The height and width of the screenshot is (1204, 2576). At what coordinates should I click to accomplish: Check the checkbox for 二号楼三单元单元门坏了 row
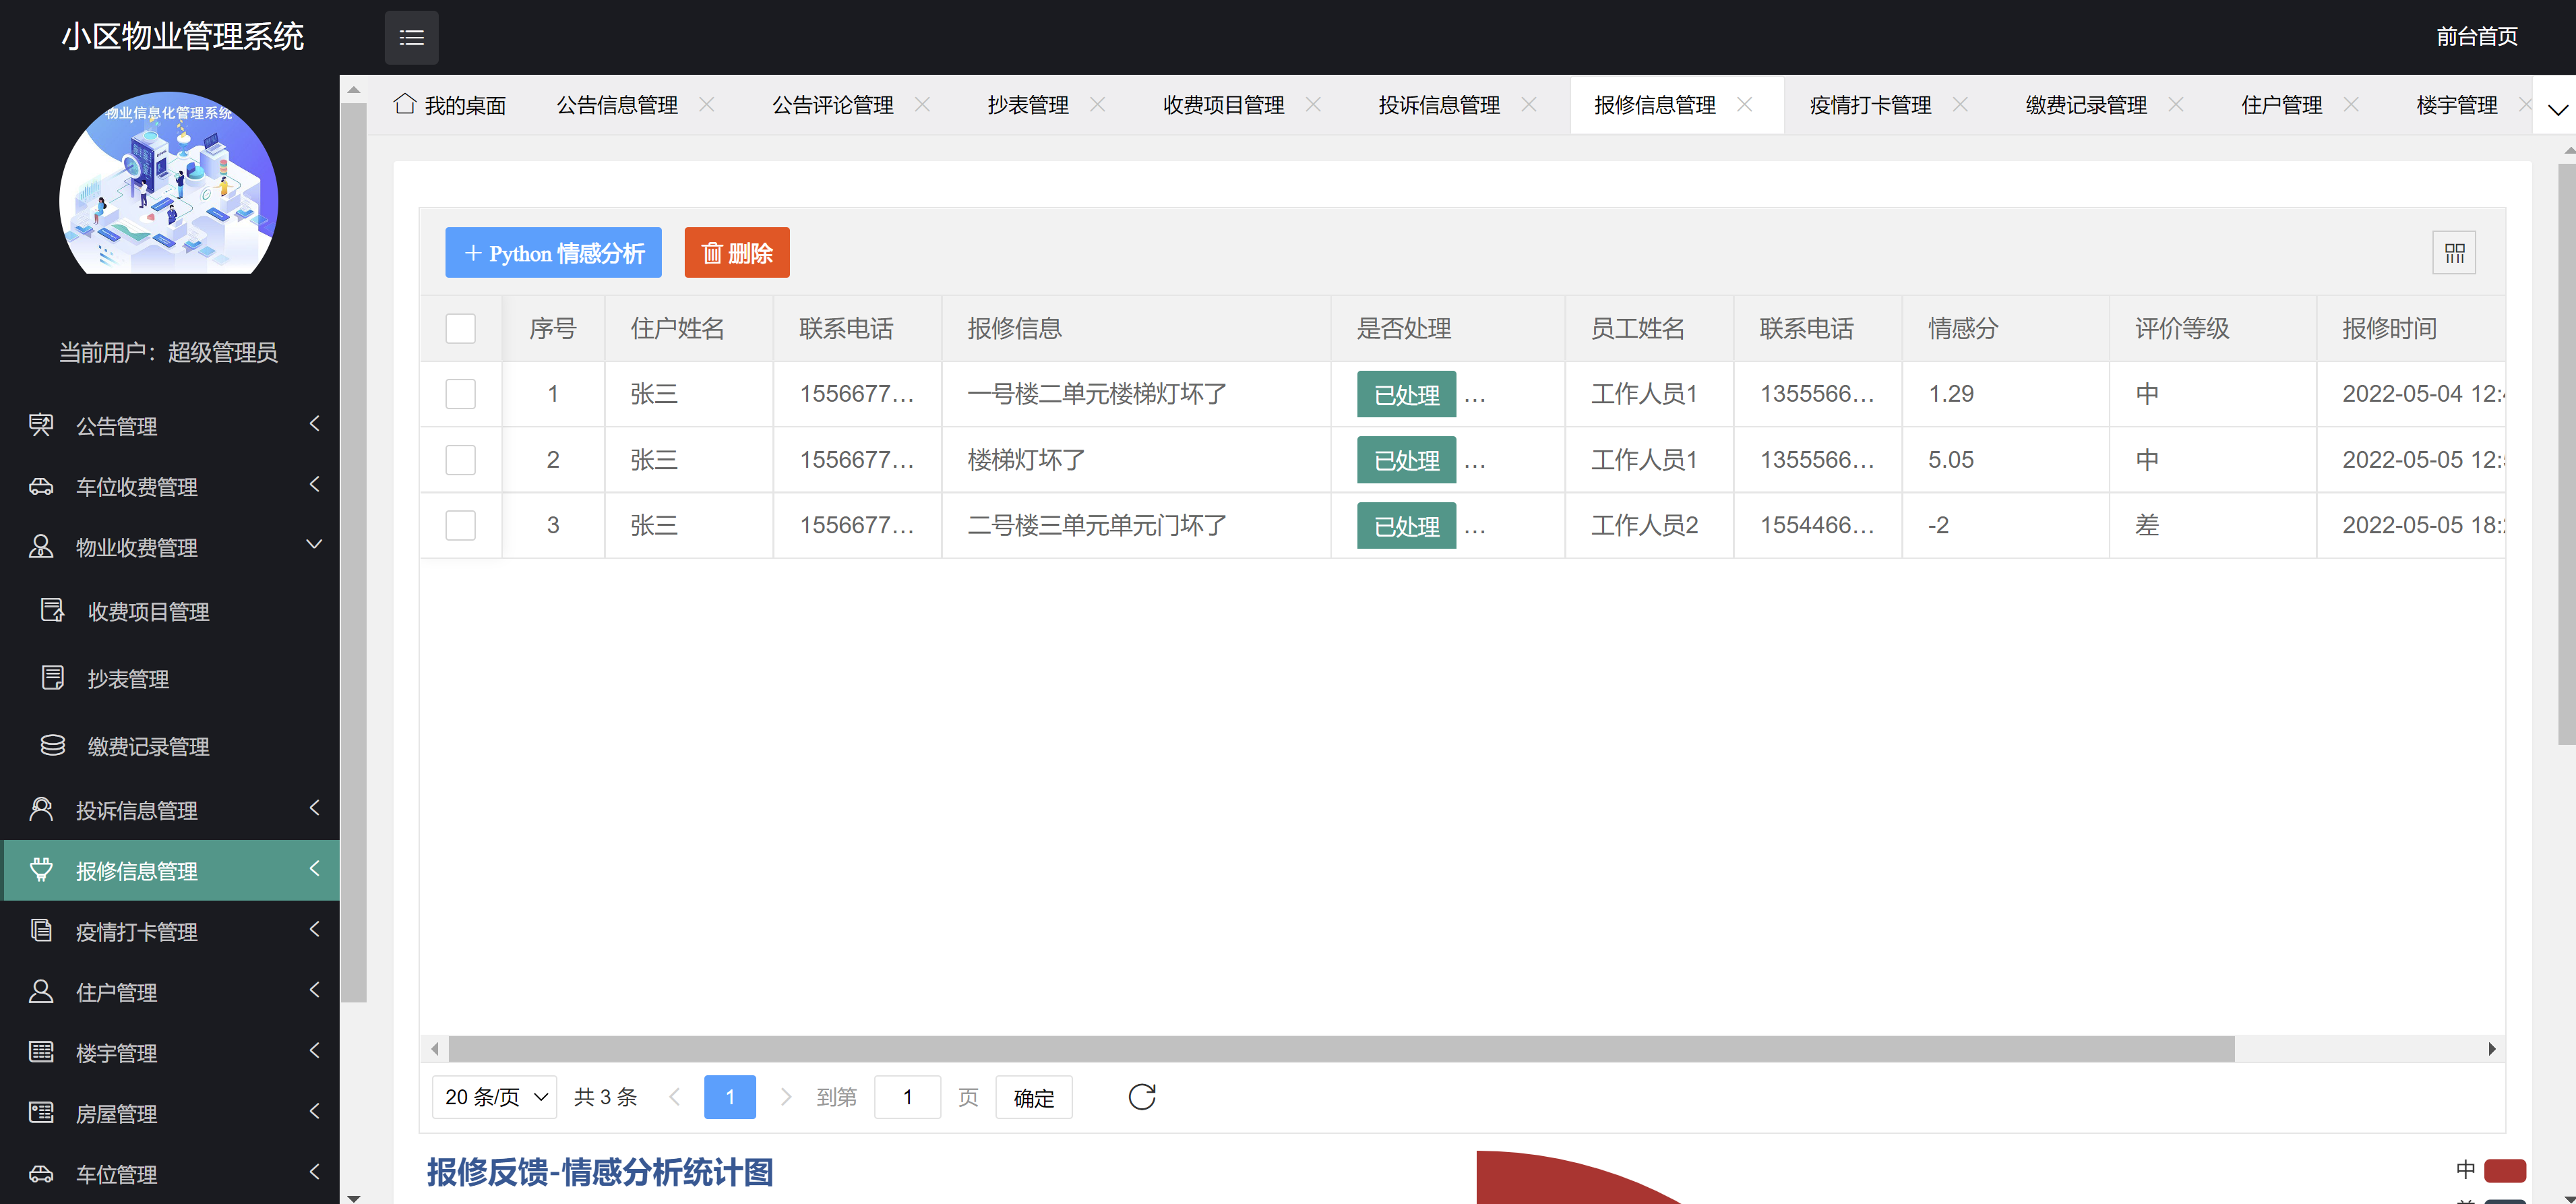pos(460,525)
